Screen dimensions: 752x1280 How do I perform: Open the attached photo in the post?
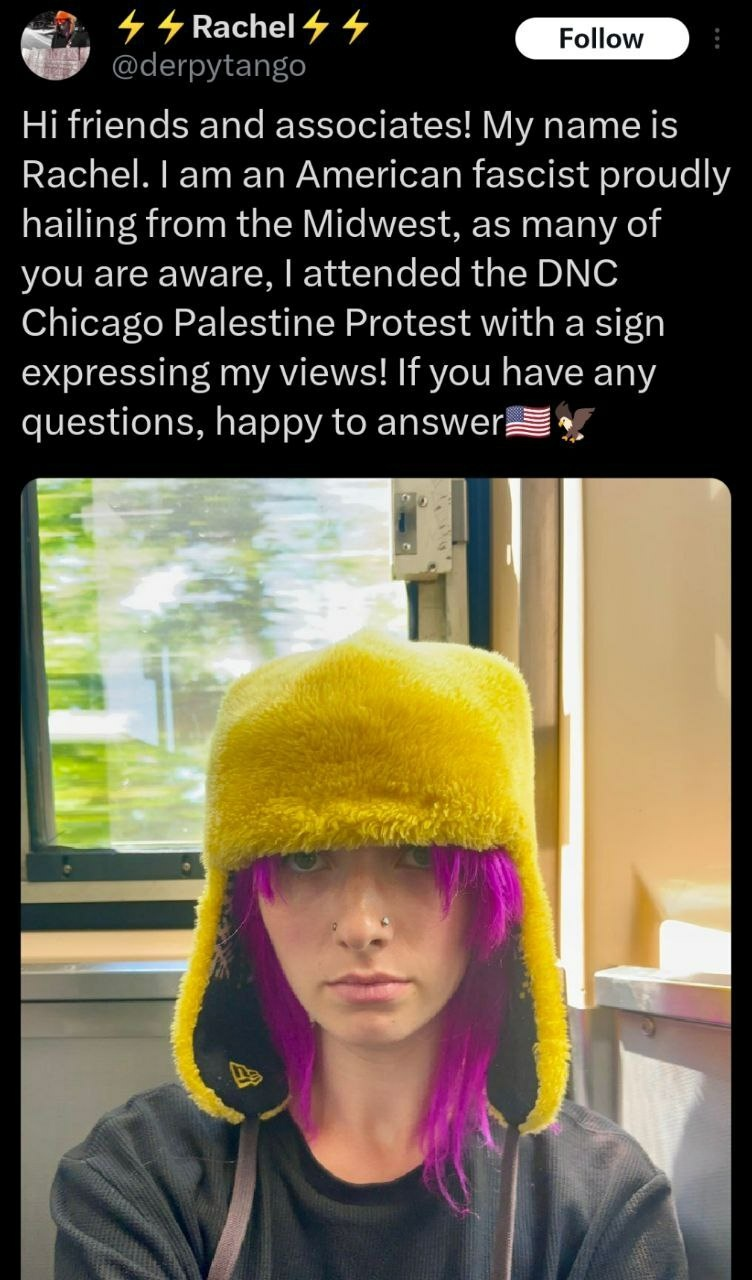[x=376, y=879]
